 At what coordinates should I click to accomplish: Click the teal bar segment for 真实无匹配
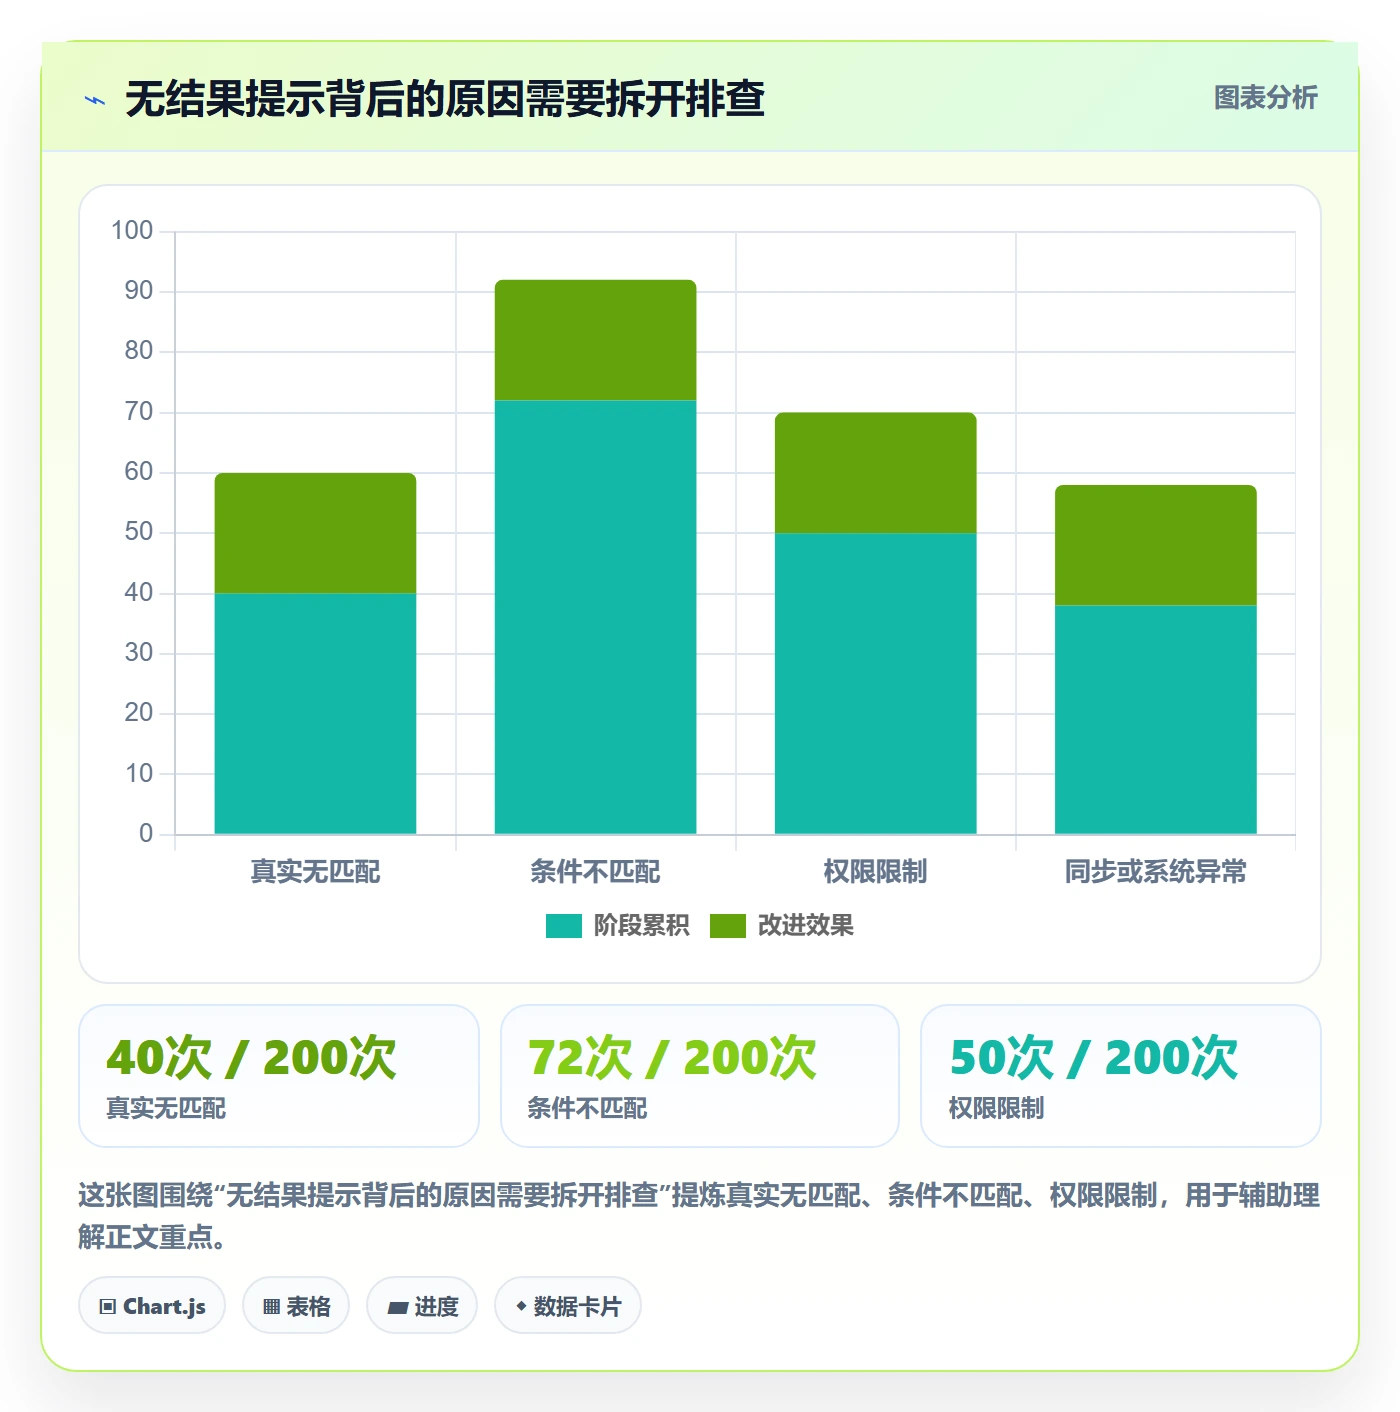coord(315,713)
